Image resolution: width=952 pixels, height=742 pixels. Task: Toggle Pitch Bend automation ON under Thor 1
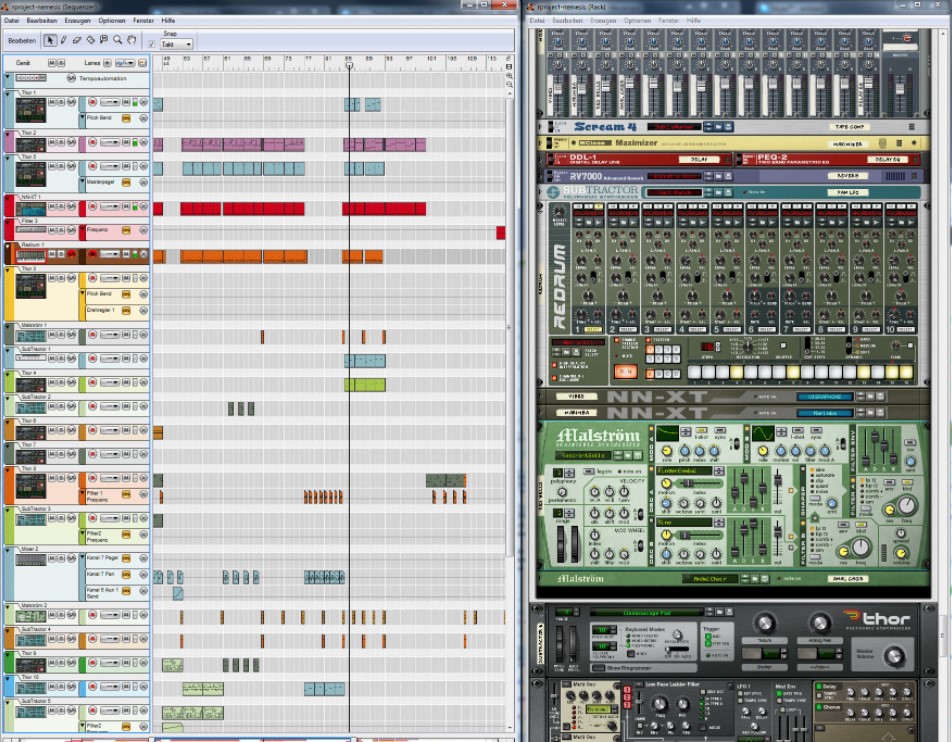pos(126,118)
